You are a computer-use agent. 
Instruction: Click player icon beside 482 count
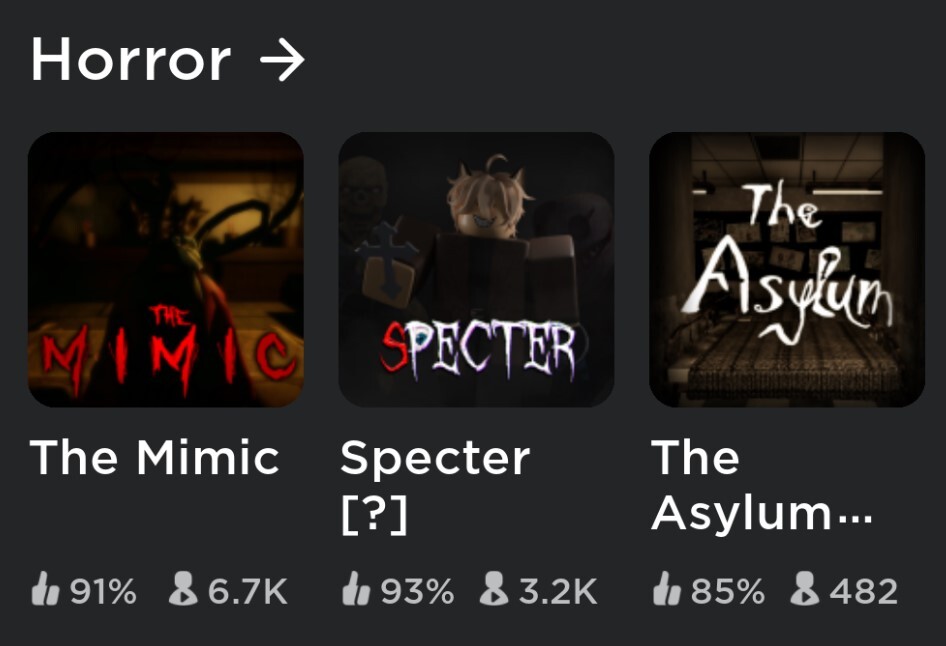tap(805, 589)
